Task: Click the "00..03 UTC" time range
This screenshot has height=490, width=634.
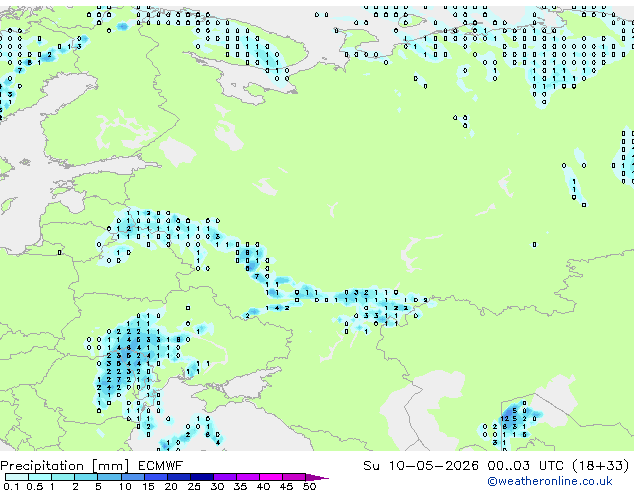Action: [x=526, y=466]
